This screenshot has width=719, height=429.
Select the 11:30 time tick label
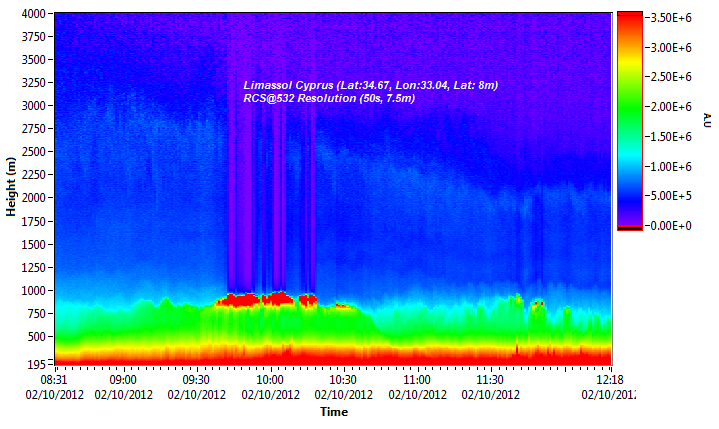click(490, 380)
